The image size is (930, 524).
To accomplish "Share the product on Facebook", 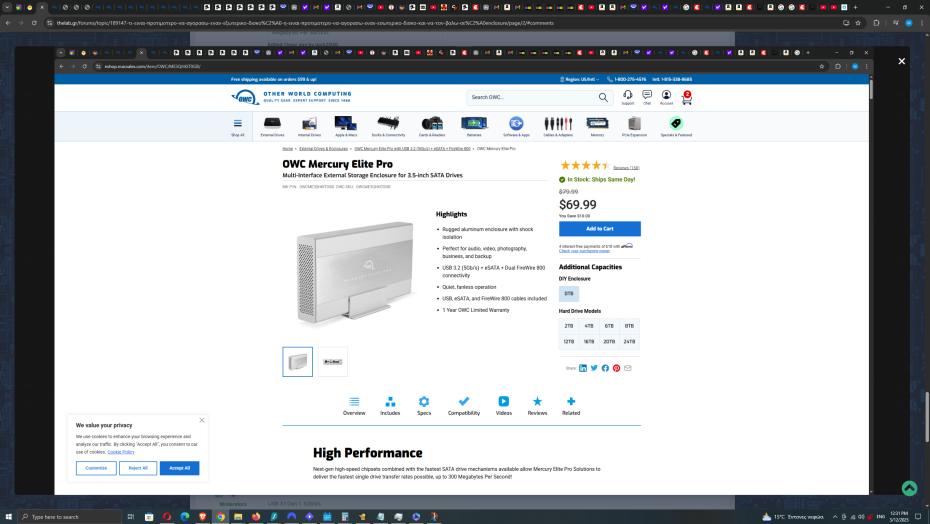I will point(605,368).
